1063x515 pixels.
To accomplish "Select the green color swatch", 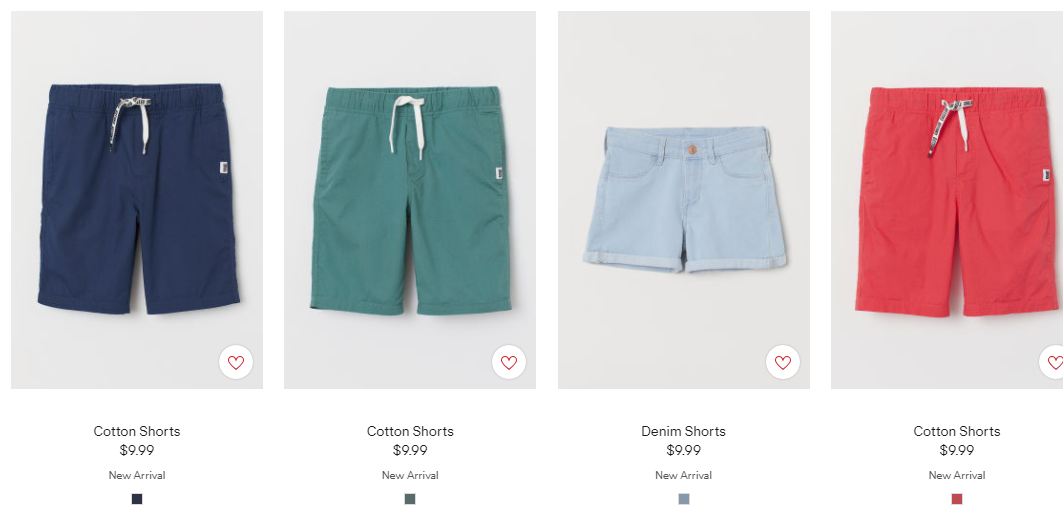I will coord(410,499).
